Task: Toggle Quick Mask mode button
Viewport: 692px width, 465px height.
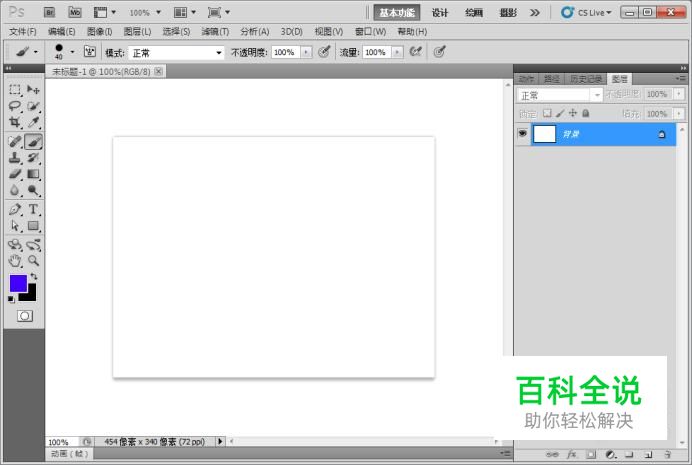Action: [24, 315]
